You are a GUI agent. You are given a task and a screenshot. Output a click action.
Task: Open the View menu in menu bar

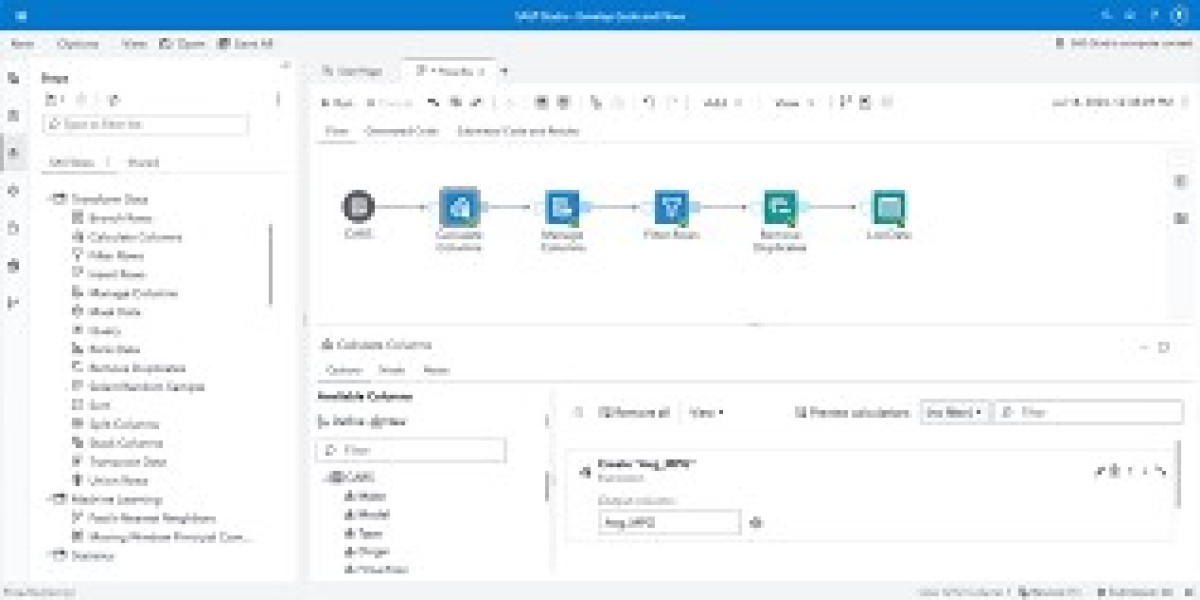133,44
